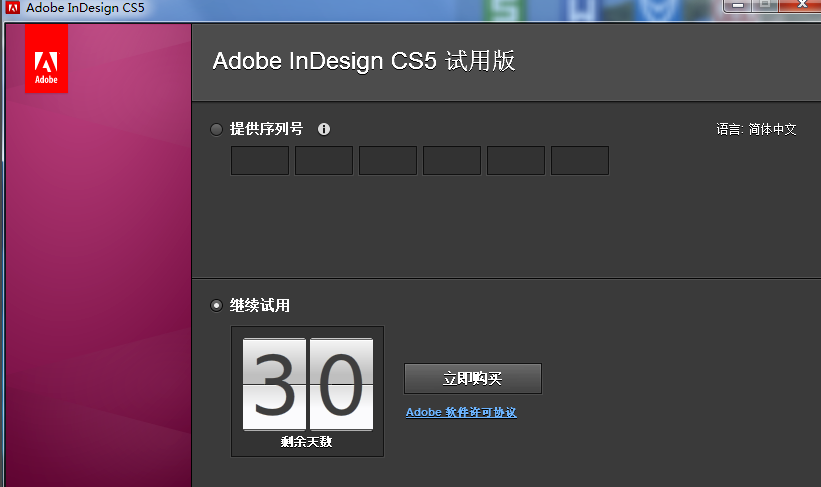Click the second serial number field
Viewport: 821px width, 487px height.
pos(324,160)
